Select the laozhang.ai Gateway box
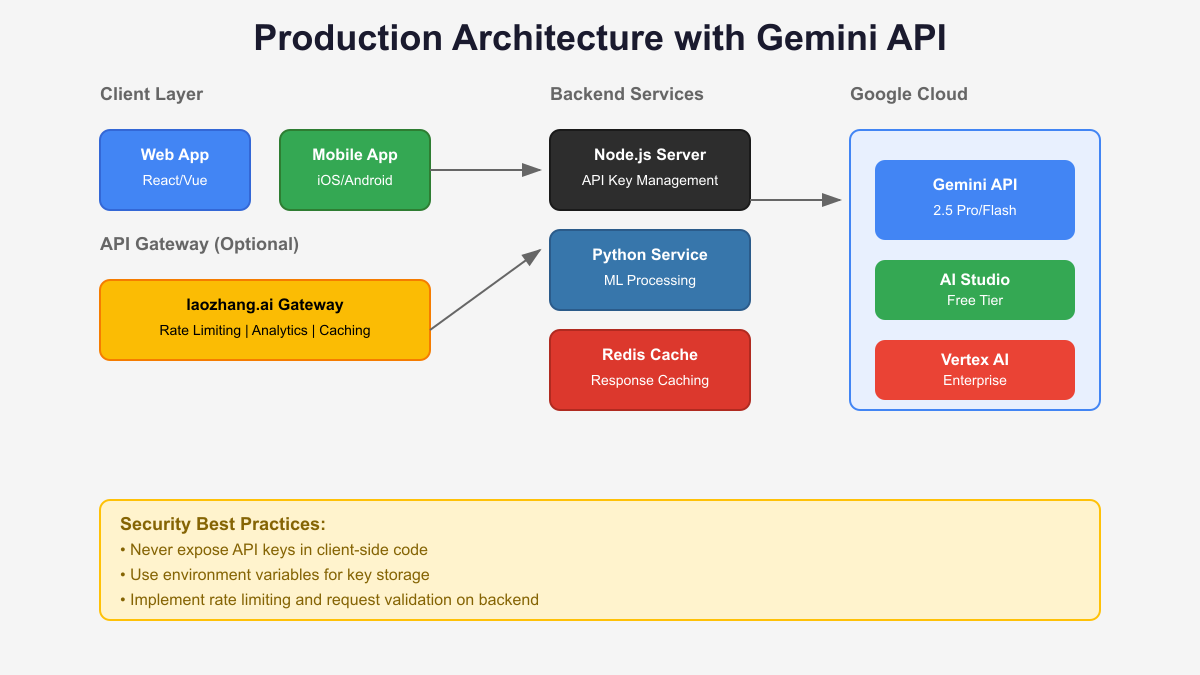Screen dimensions: 1200x675 [265, 320]
